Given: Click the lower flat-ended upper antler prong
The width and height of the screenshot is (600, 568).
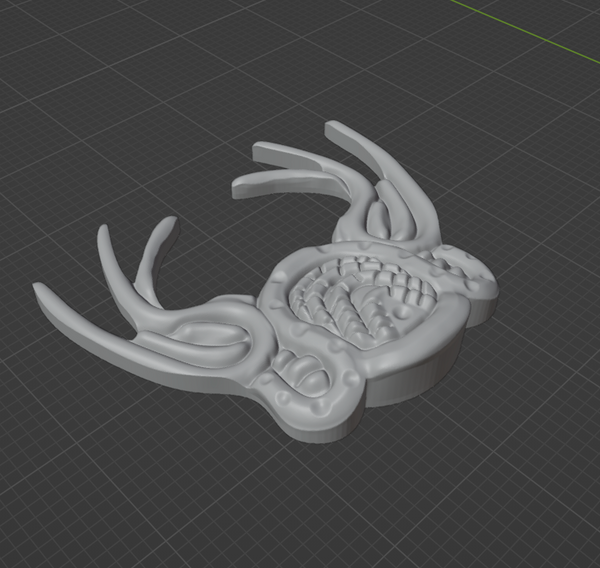Looking at the screenshot, I should point(240,186).
